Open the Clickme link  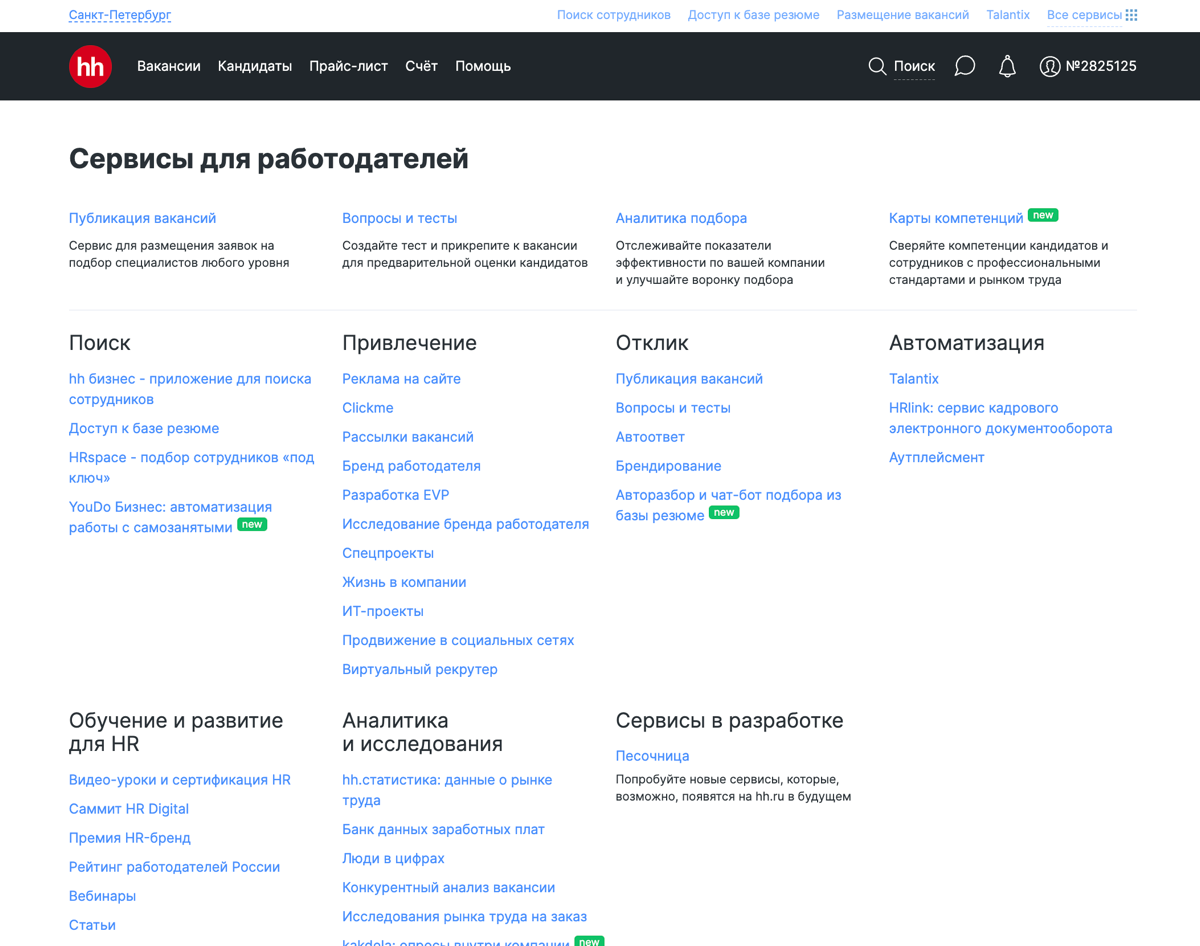(367, 408)
